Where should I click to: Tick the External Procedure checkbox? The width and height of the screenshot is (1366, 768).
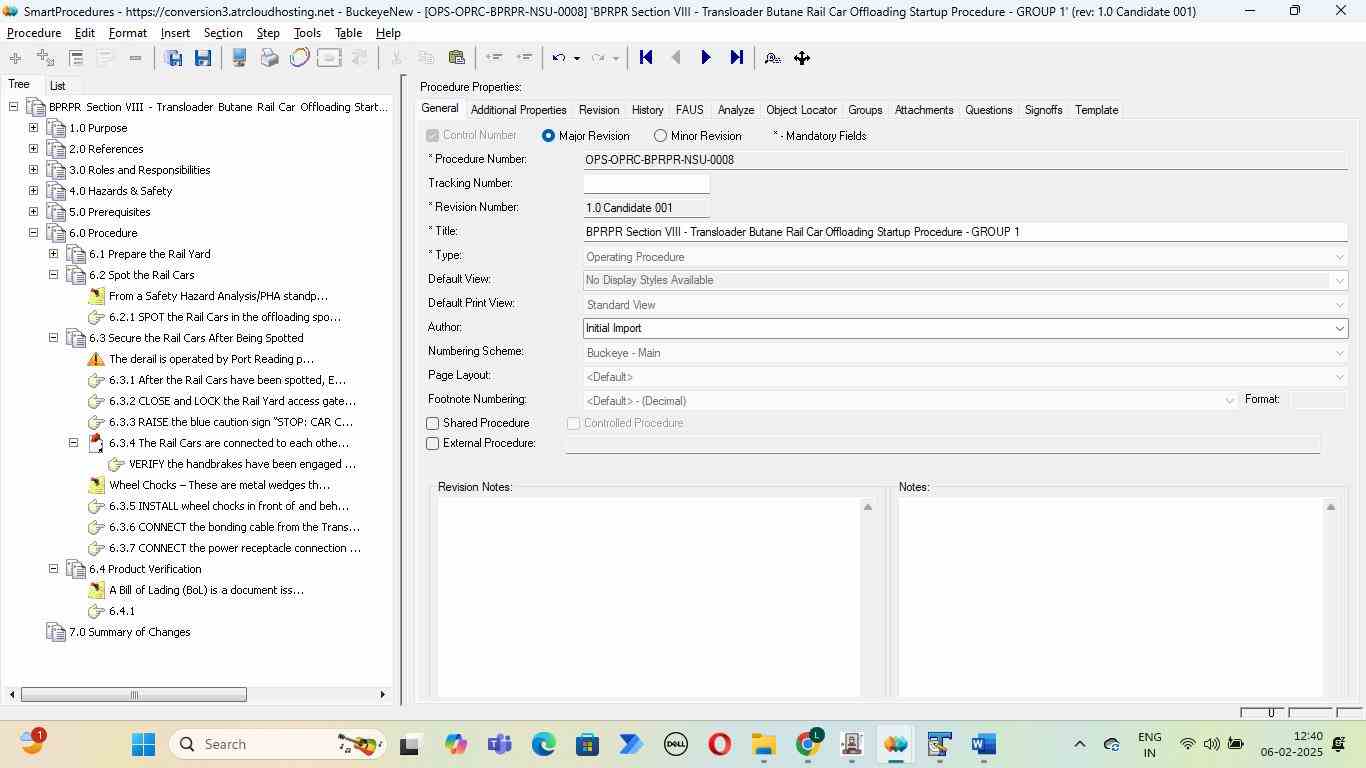tap(433, 444)
